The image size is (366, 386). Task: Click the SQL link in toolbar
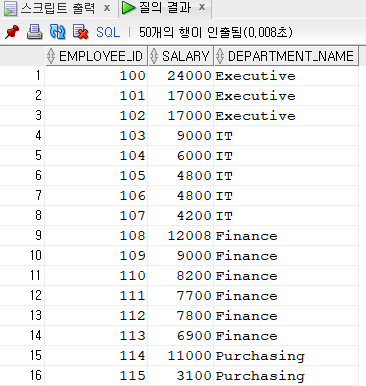108,32
